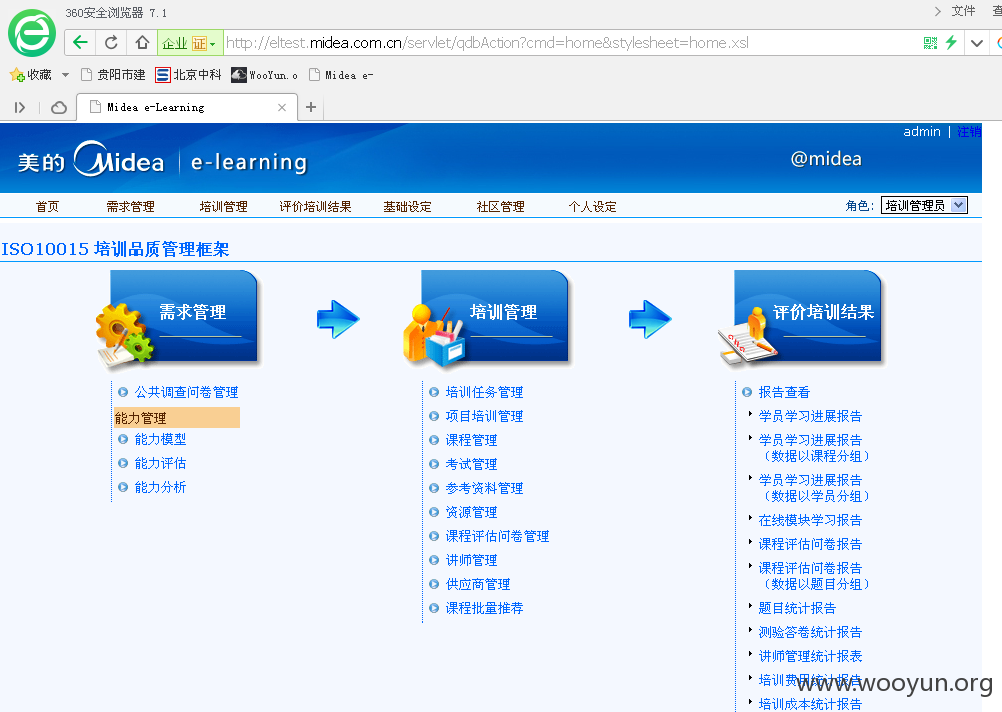The height and width of the screenshot is (712, 1002).
Task: Open the 企业证 certificate dropdown
Action: point(190,43)
